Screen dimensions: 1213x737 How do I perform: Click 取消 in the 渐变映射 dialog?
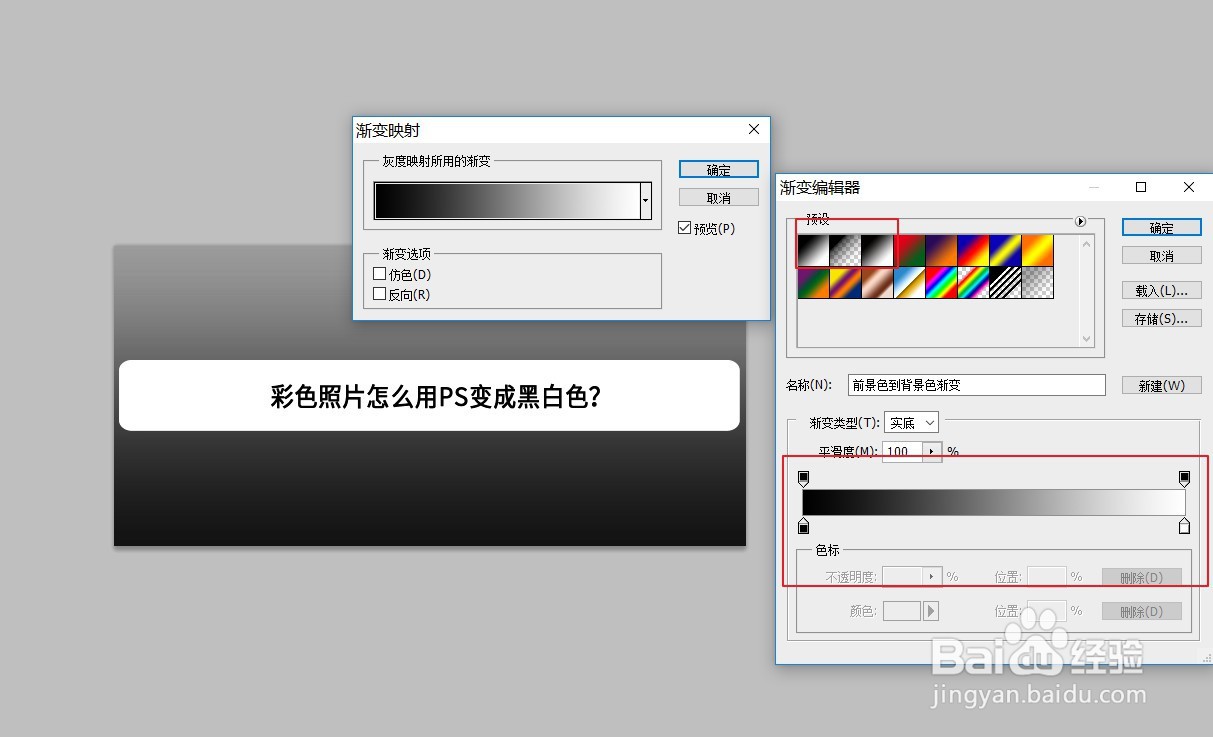[x=718, y=198]
